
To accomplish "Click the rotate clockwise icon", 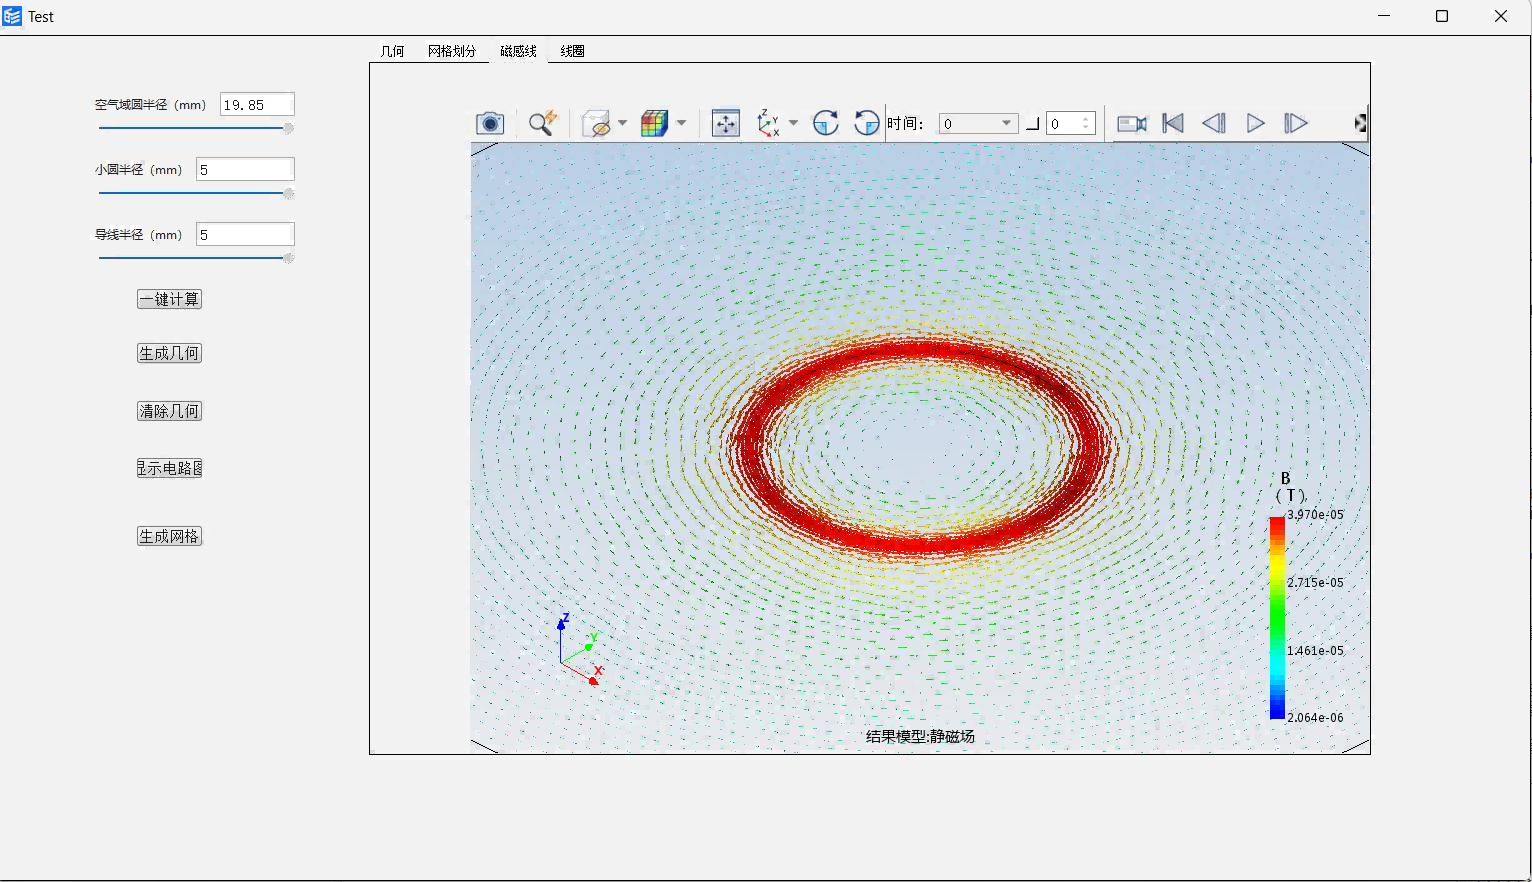I will [x=825, y=123].
